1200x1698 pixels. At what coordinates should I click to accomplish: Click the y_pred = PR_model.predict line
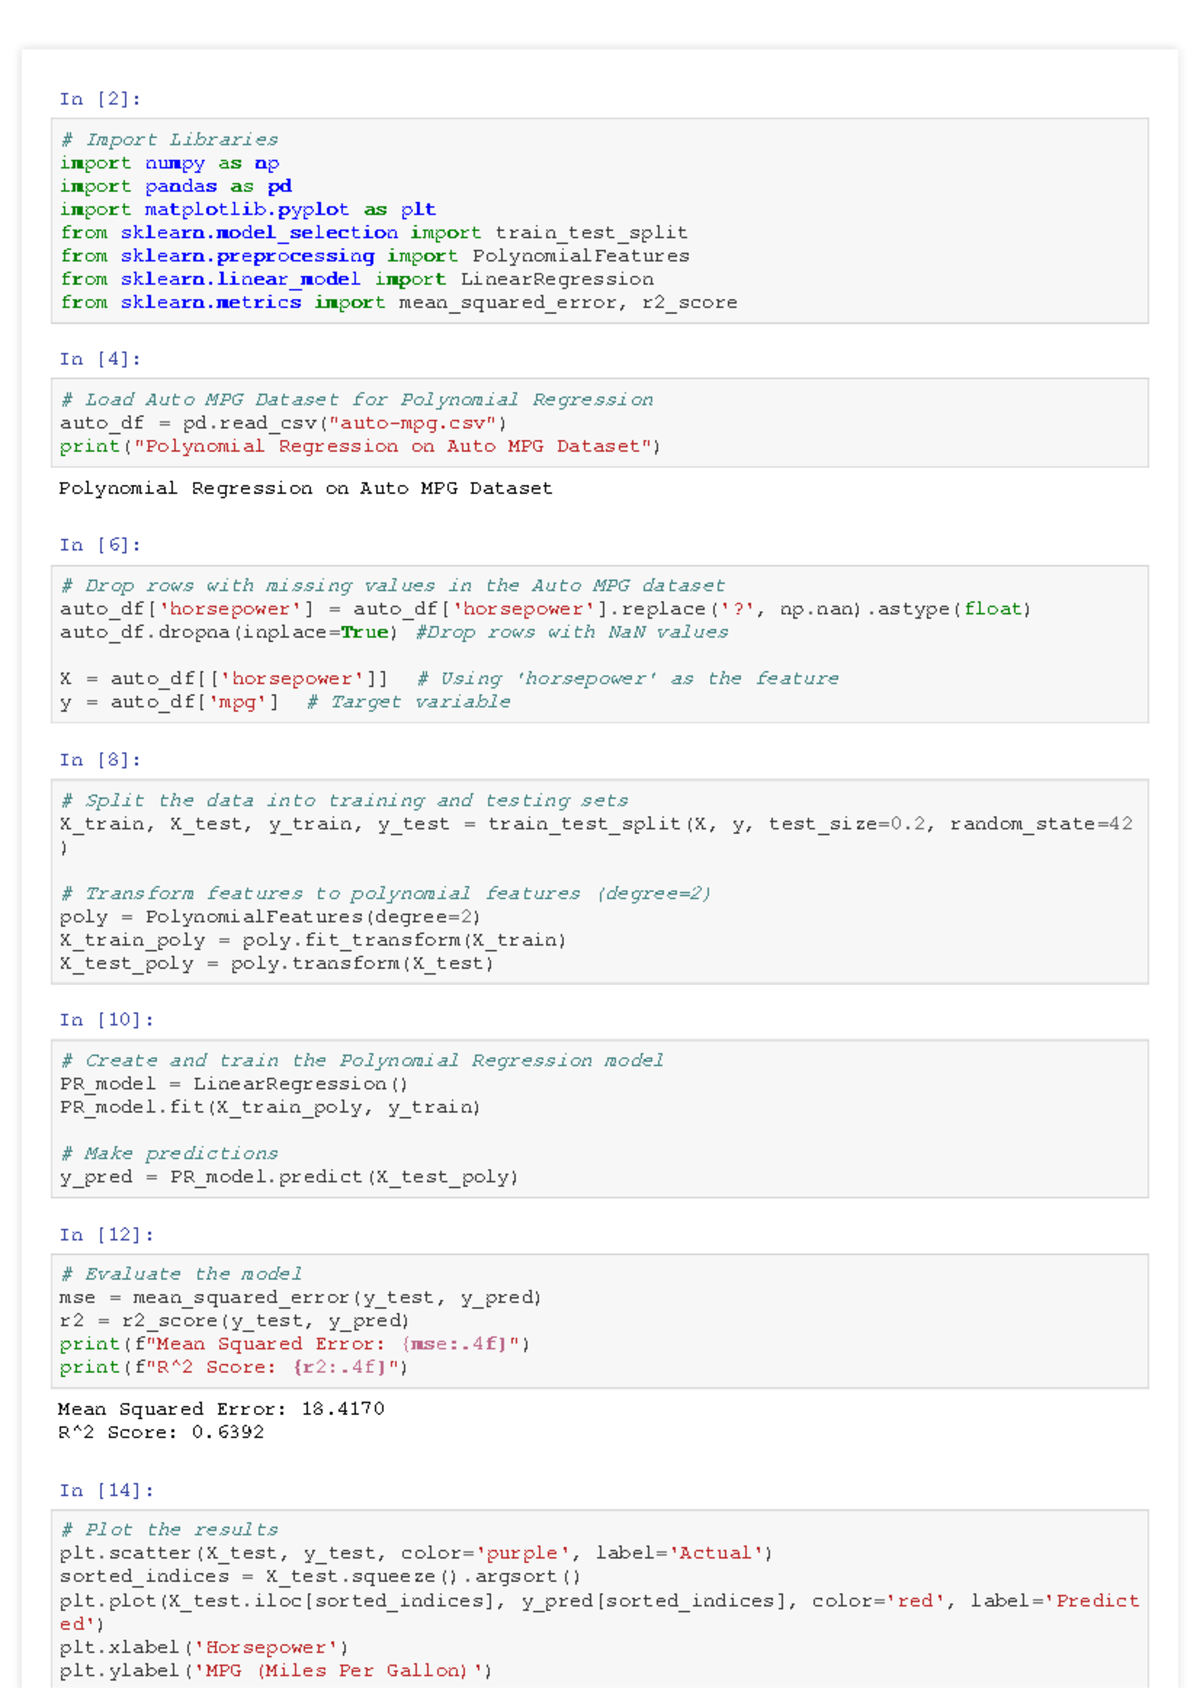click(x=288, y=1177)
